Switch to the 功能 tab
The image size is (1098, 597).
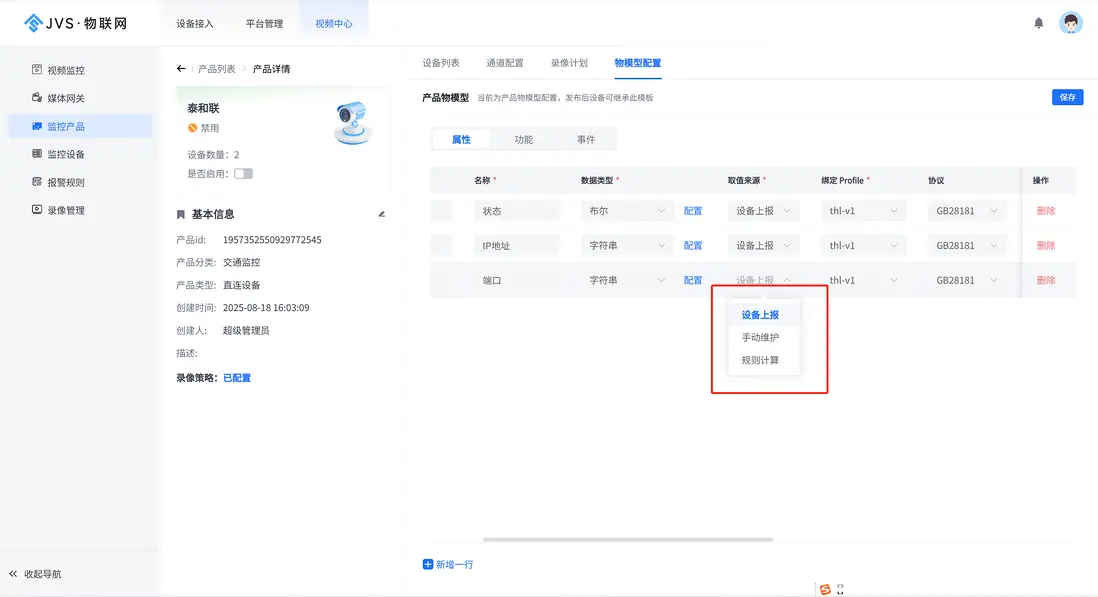(x=524, y=139)
